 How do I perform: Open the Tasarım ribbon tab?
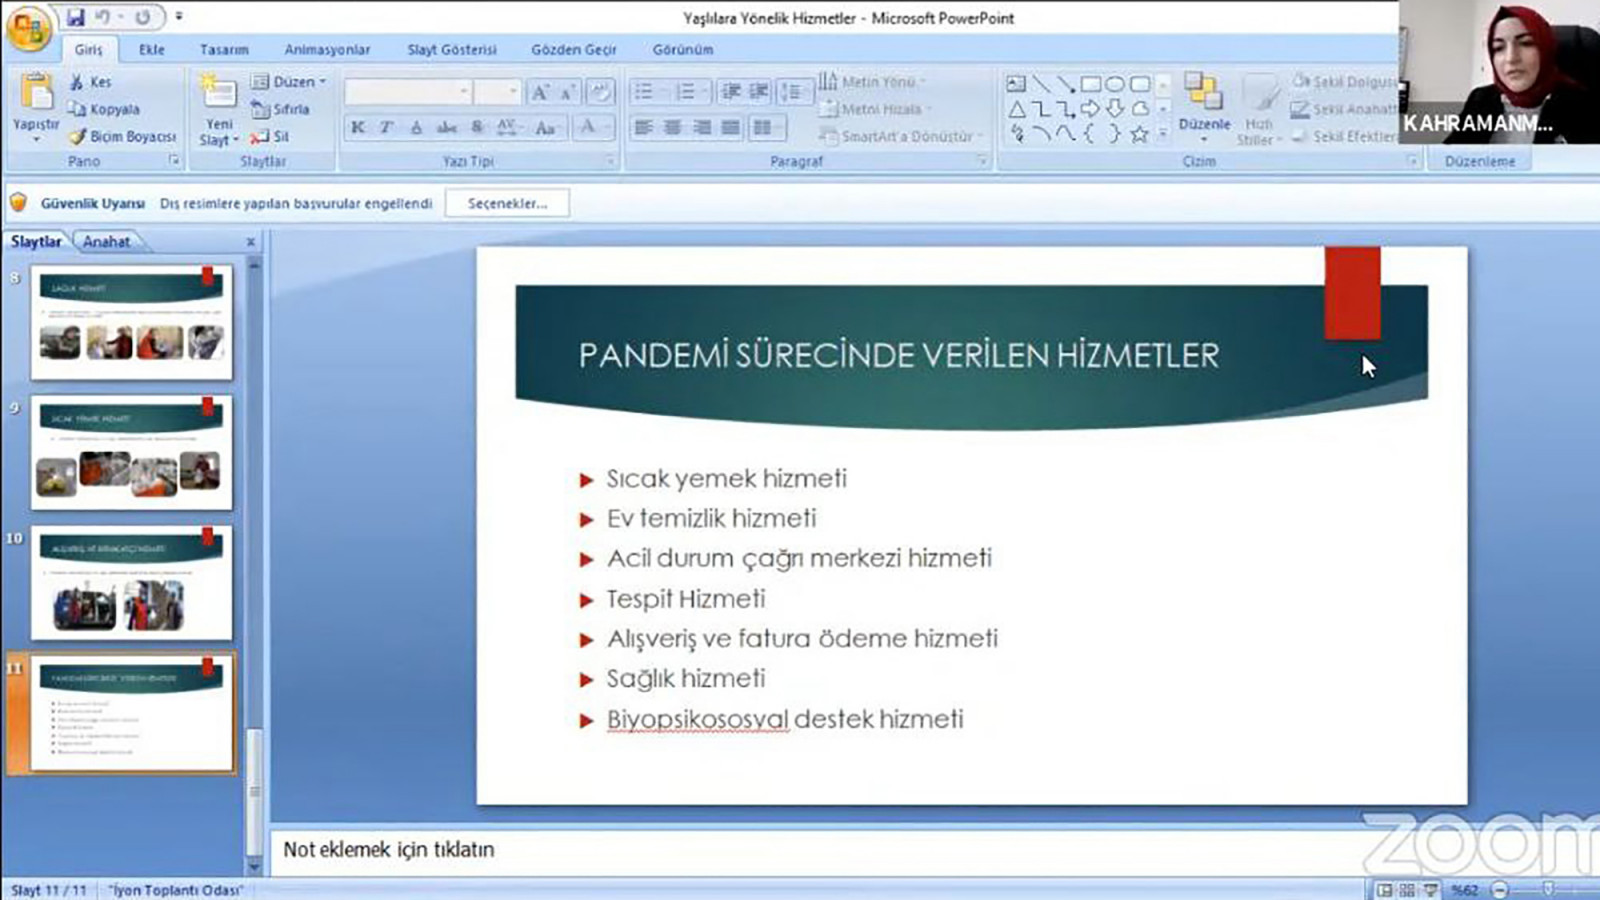[224, 49]
